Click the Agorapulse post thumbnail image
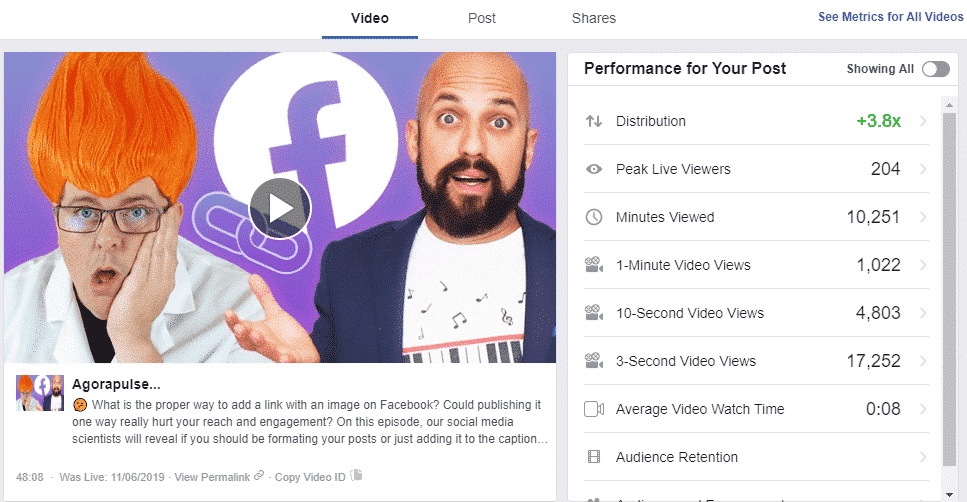The image size is (967, 502). 39,393
